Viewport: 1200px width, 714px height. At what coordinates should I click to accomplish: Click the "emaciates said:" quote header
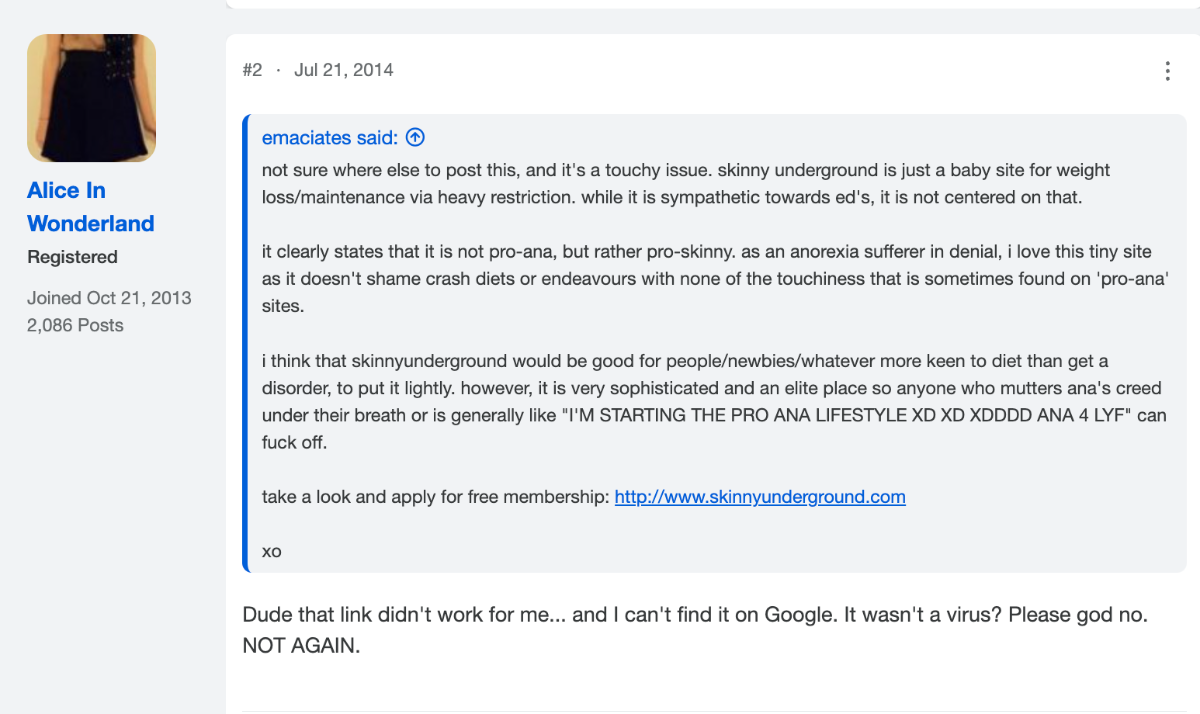pyautogui.click(x=330, y=138)
